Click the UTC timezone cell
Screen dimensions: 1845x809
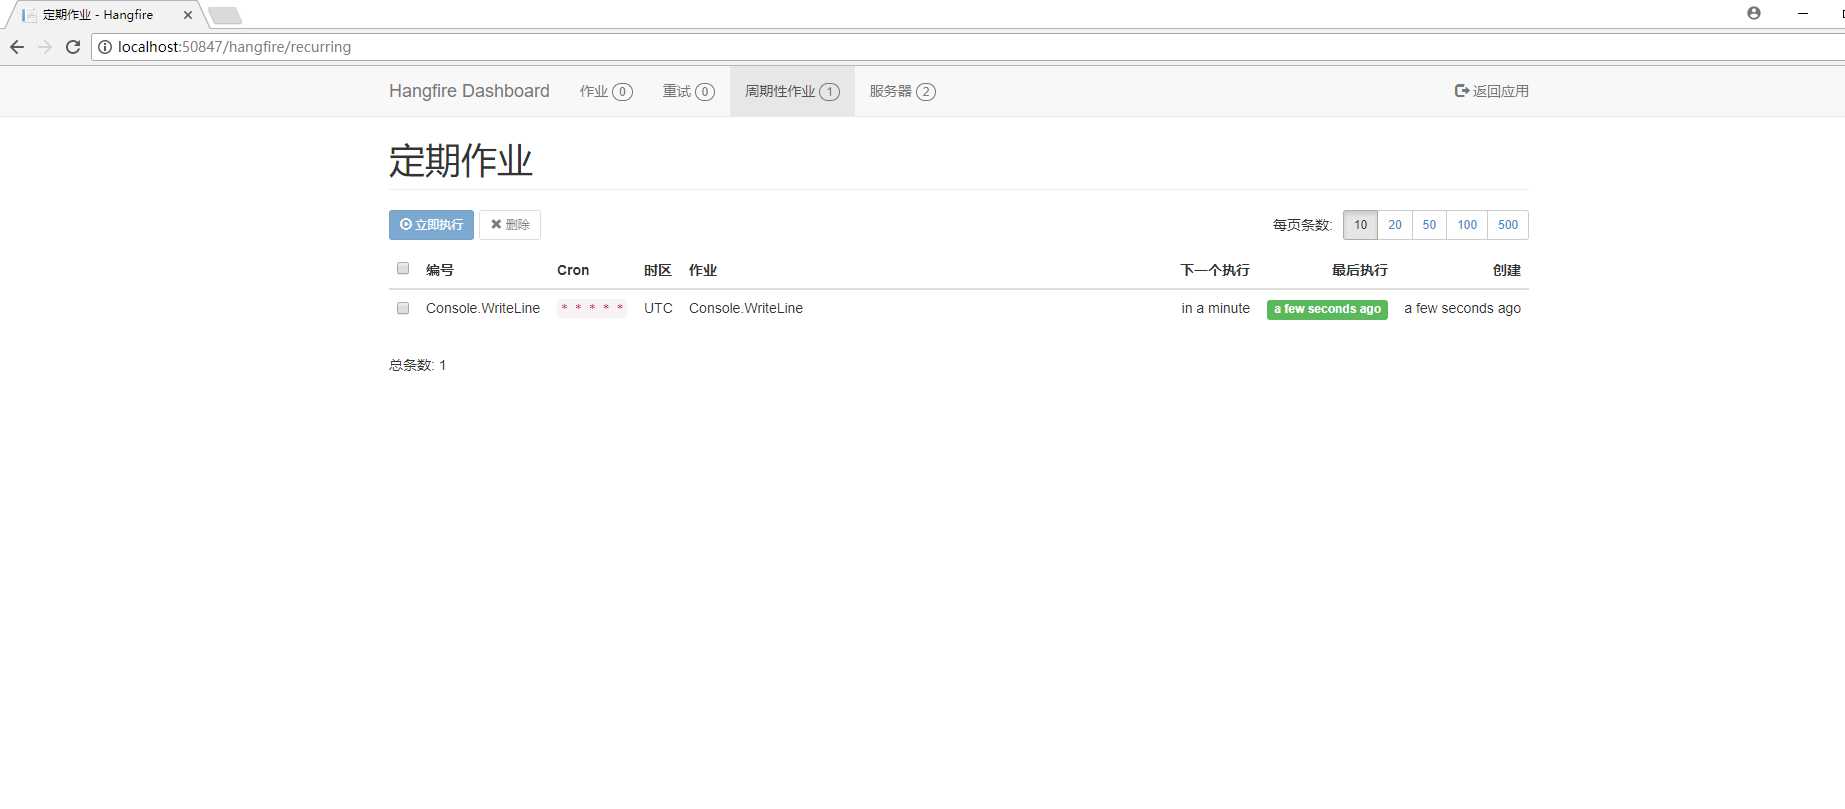pyautogui.click(x=658, y=308)
